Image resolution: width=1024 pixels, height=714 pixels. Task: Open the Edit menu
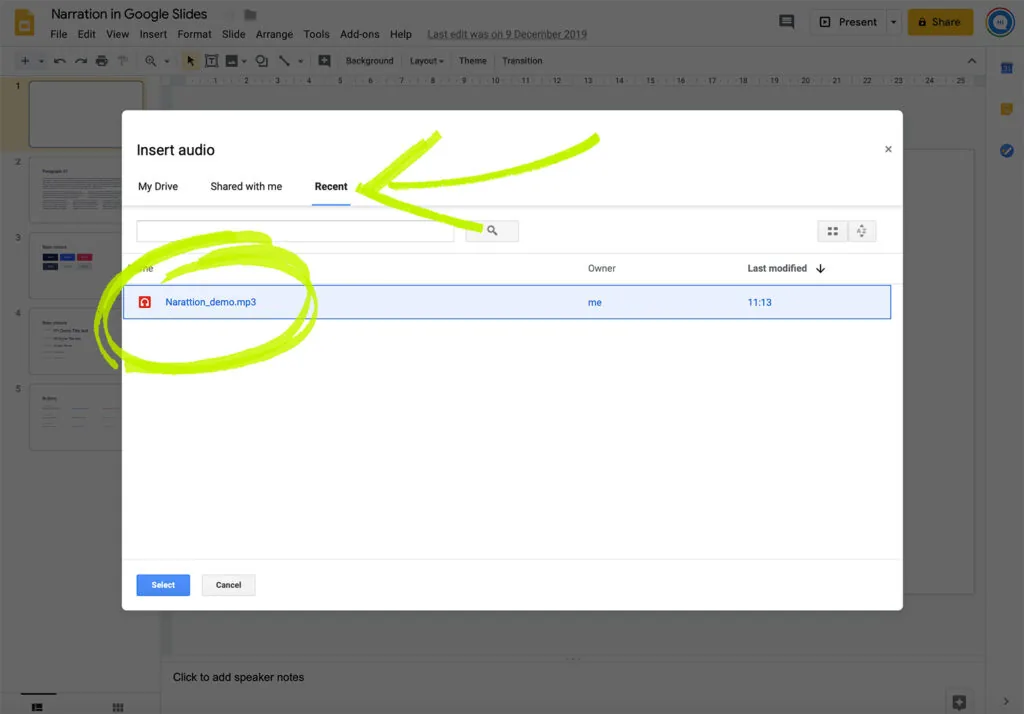(x=86, y=35)
